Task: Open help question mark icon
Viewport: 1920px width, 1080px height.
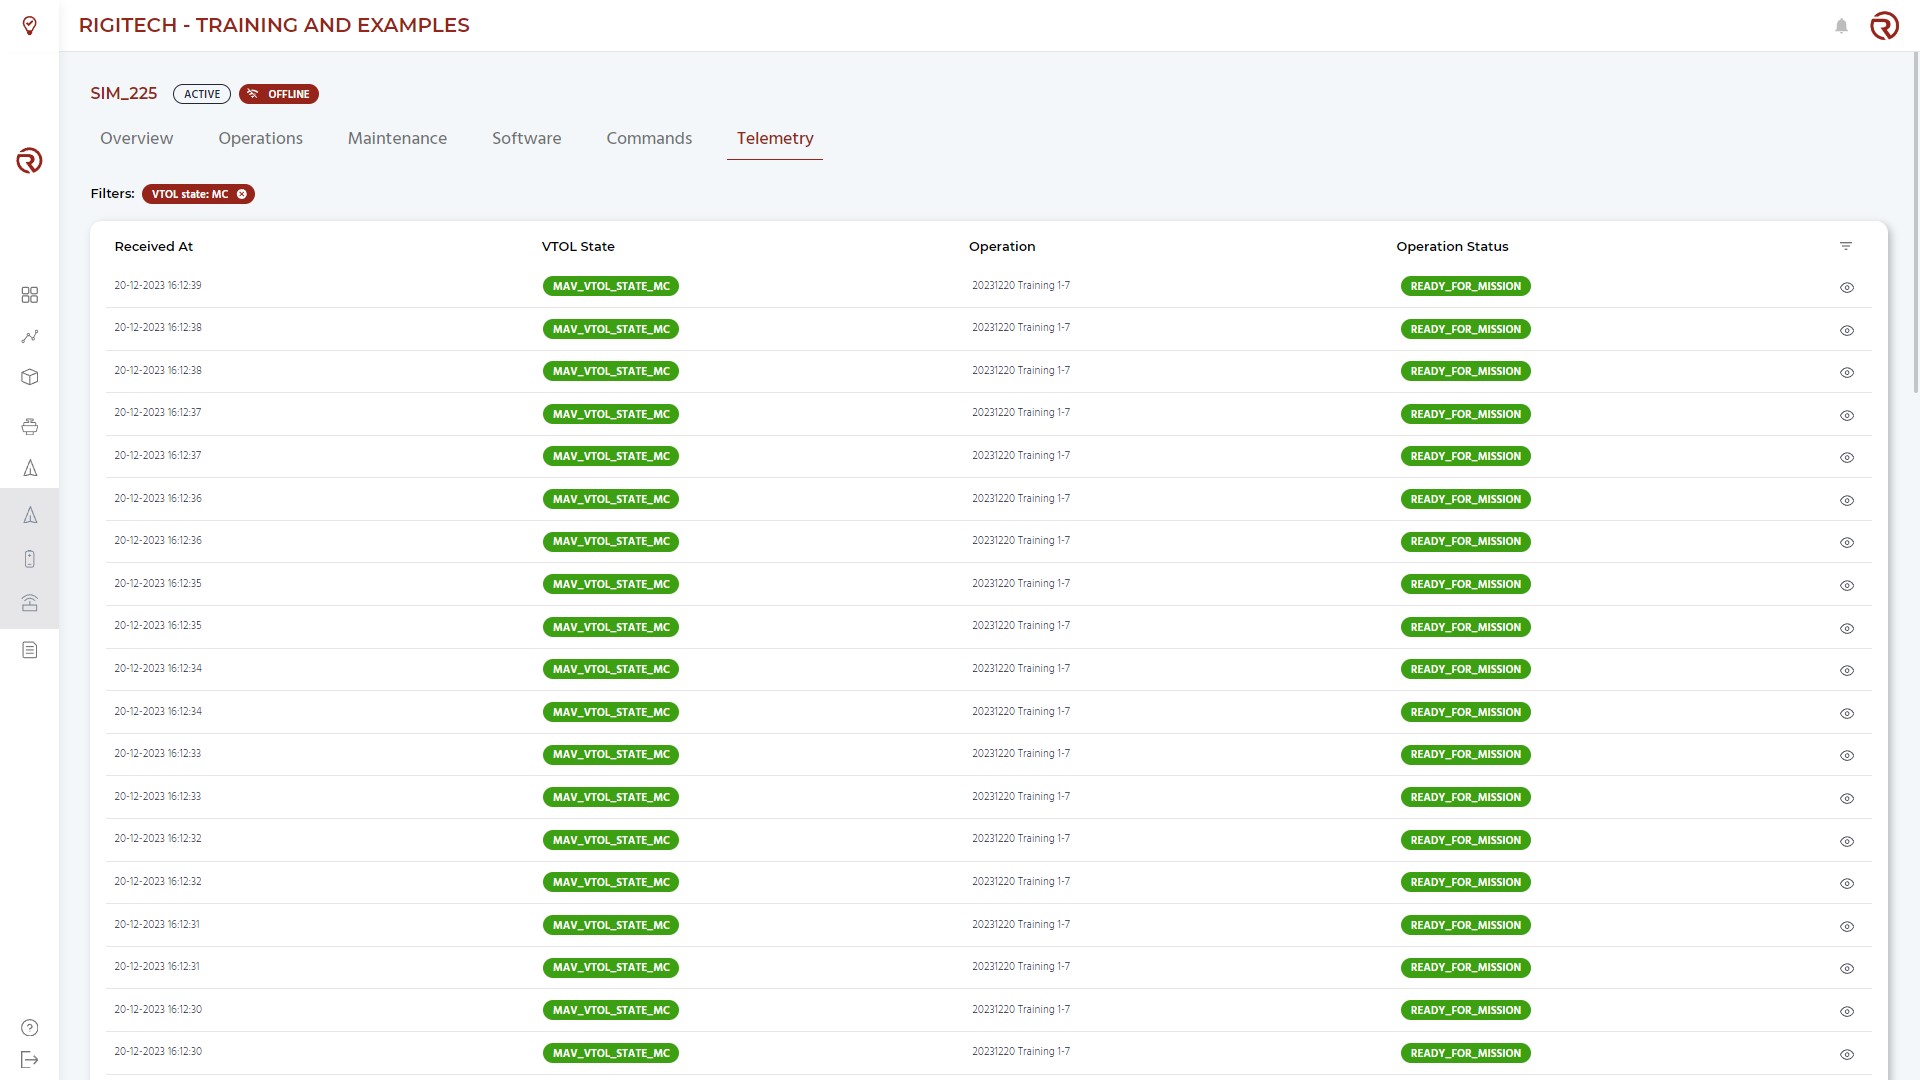Action: click(30, 1028)
